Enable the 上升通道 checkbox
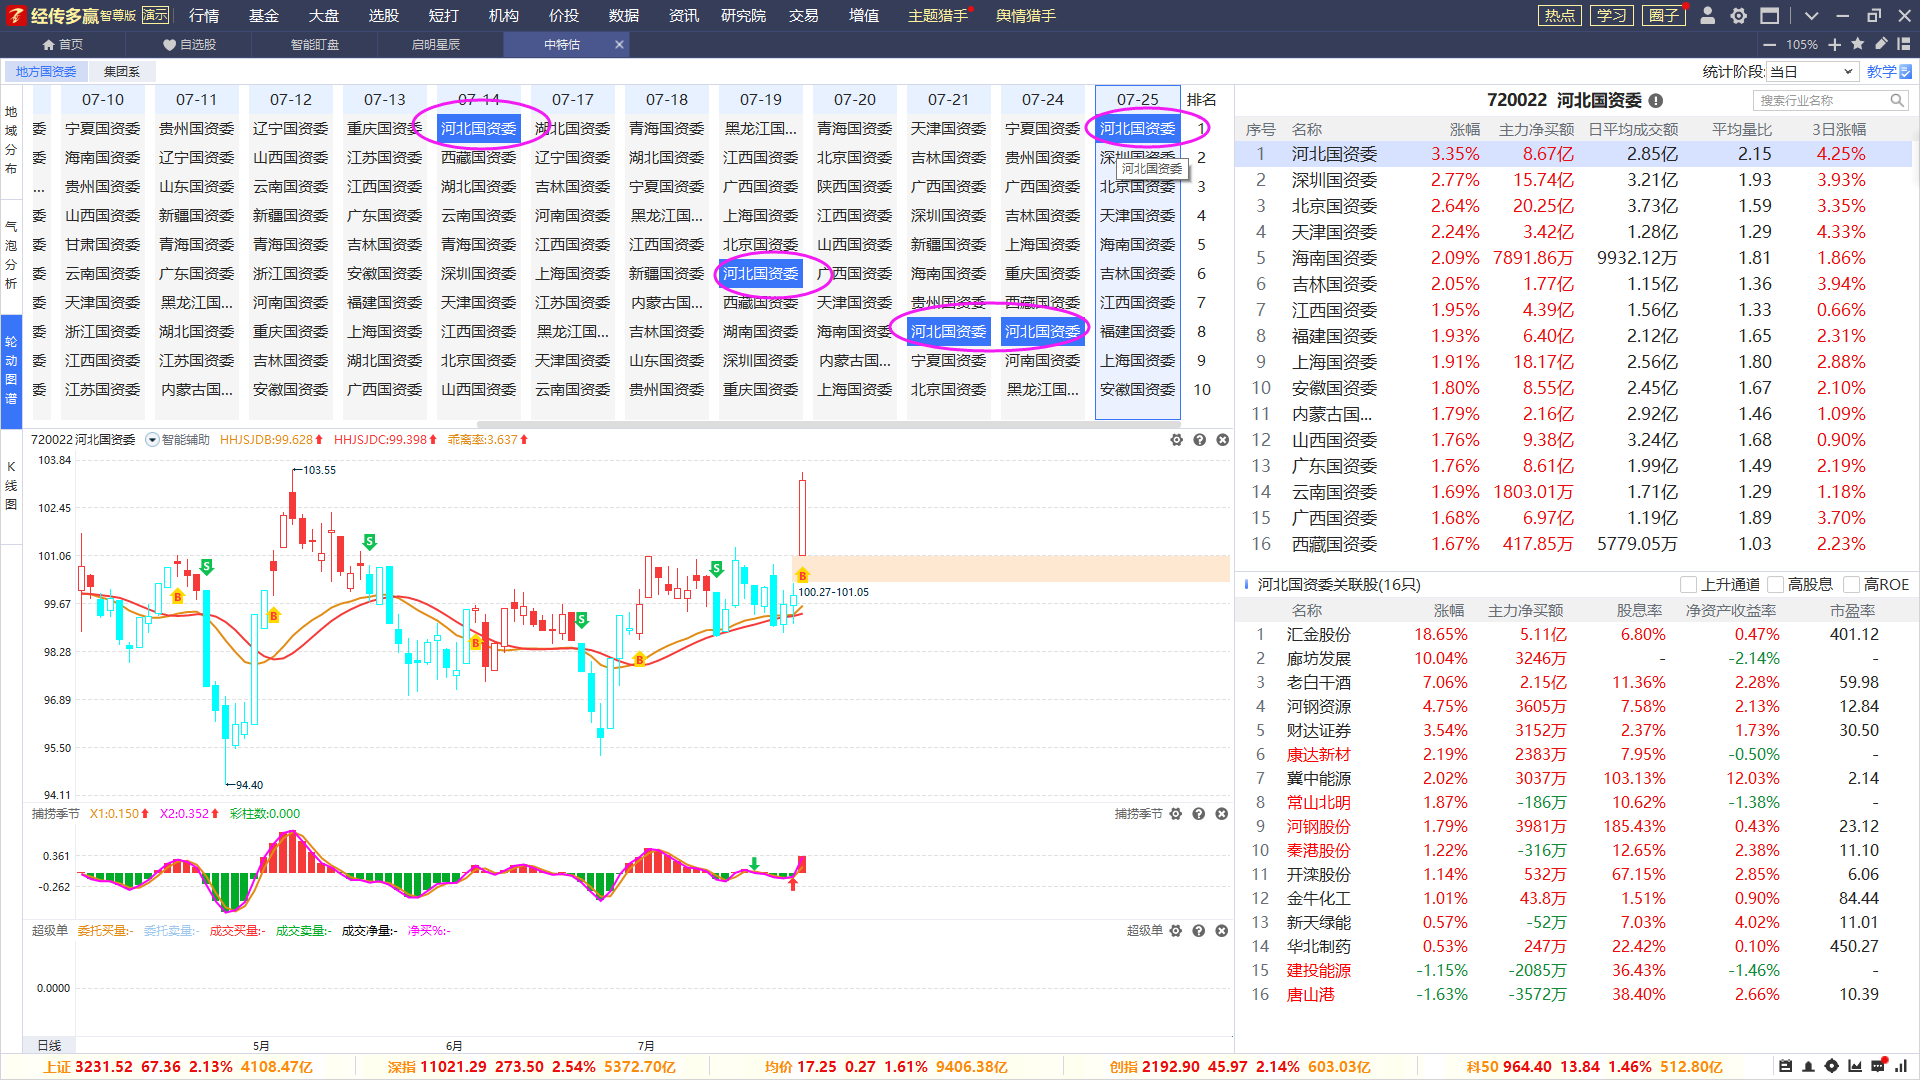1920x1080 pixels. (1689, 585)
